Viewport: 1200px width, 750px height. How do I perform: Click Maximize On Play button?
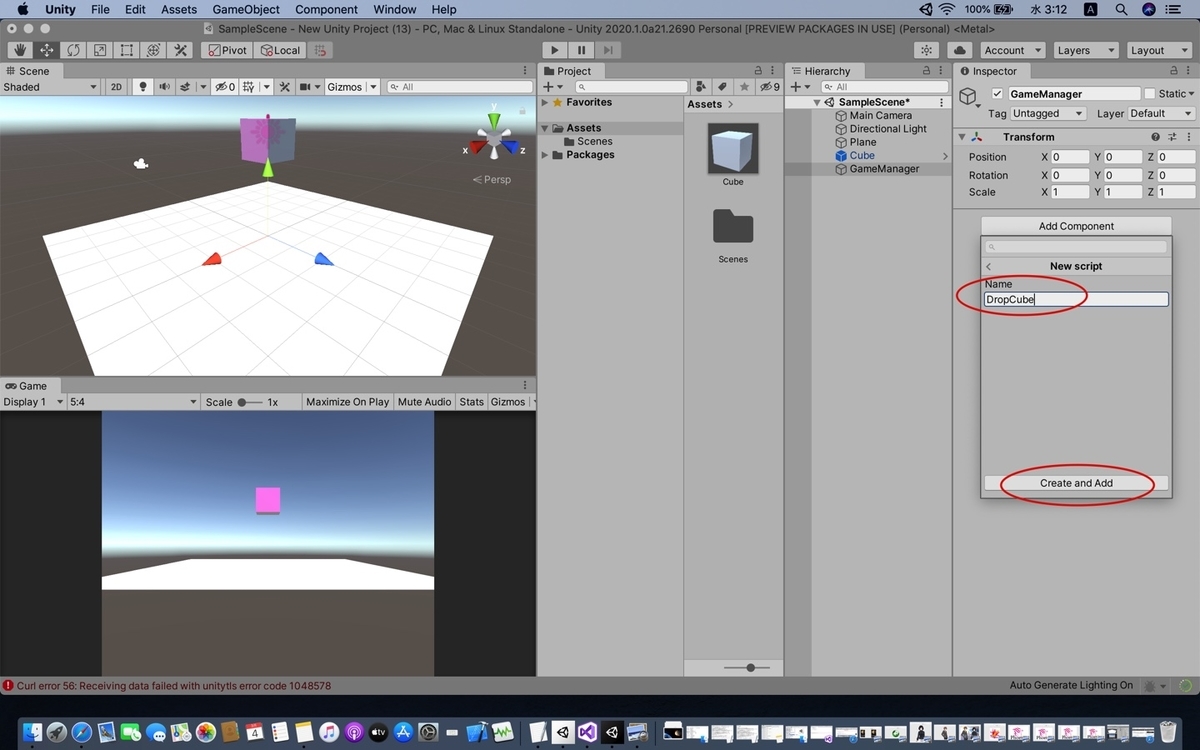coord(347,402)
